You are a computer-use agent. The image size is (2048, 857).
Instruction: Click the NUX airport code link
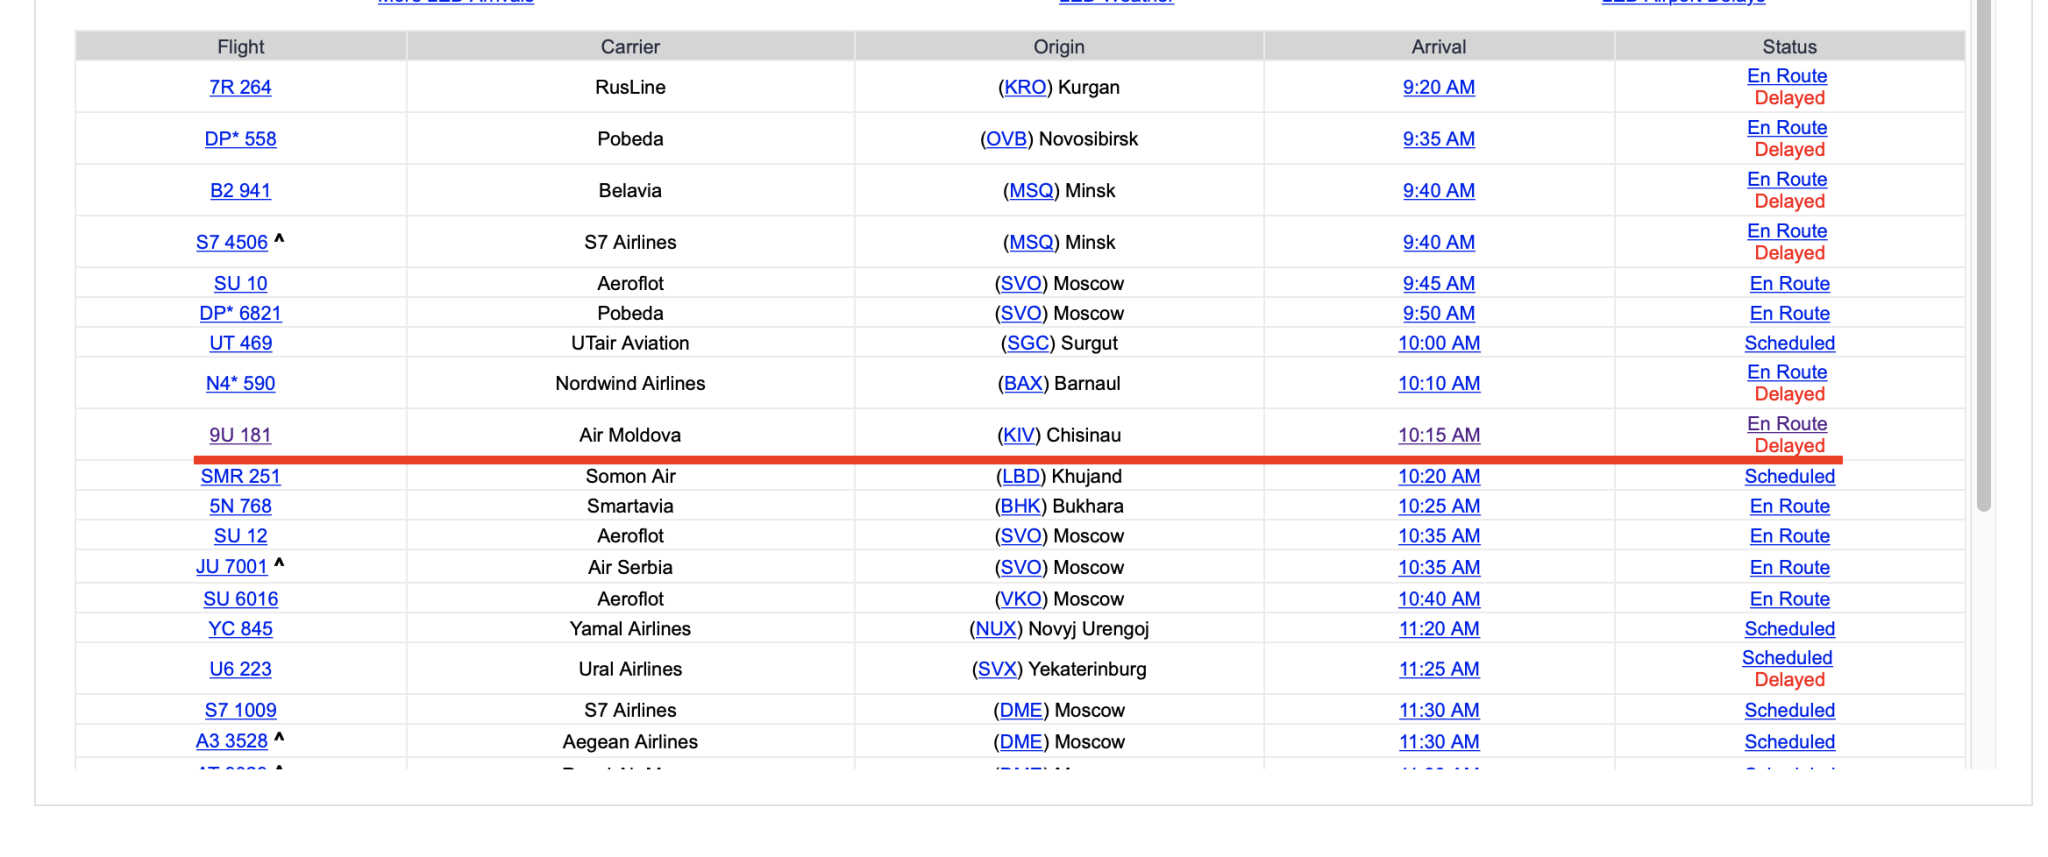coord(996,629)
